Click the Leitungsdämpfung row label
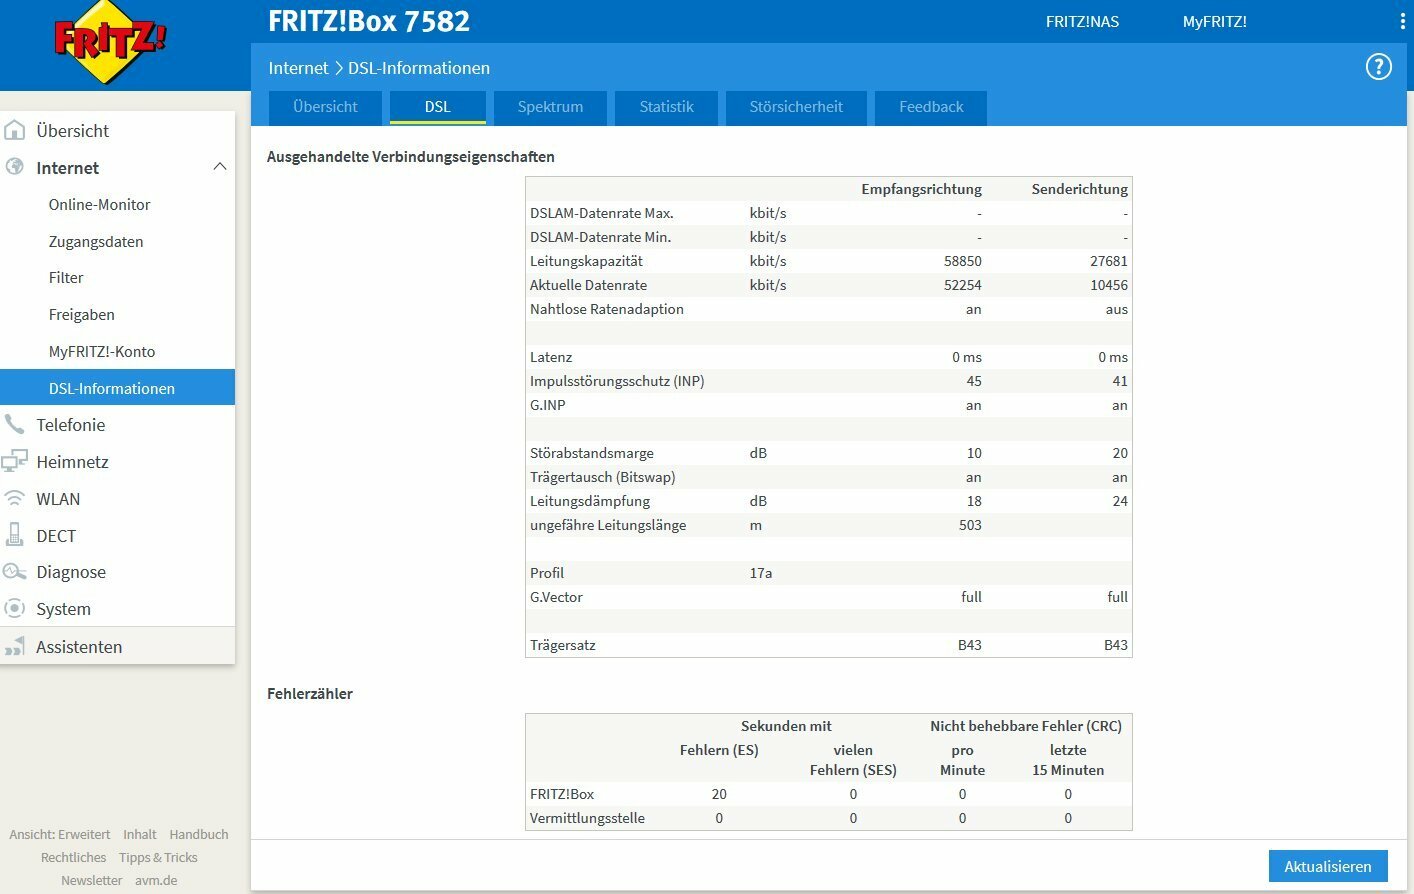Screen dimensions: 1414x894 [x=590, y=501]
